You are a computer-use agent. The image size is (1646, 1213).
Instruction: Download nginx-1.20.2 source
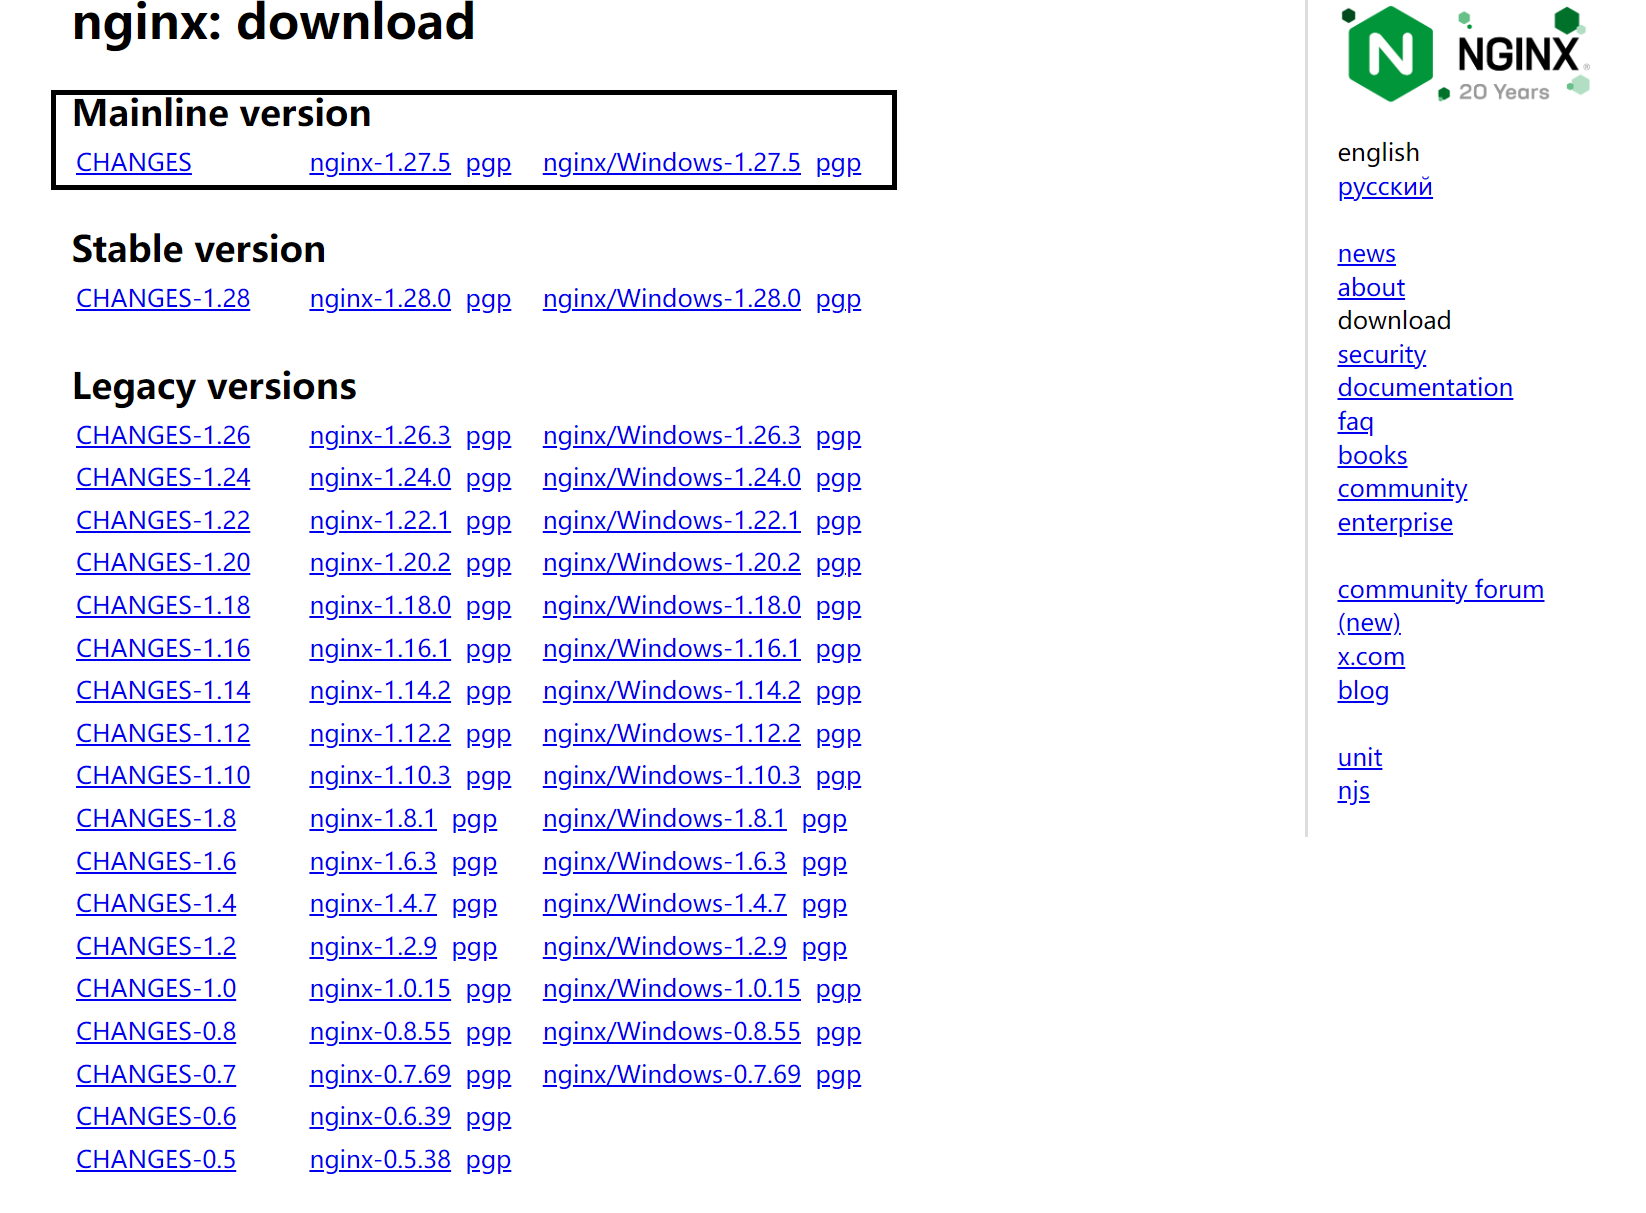point(380,563)
